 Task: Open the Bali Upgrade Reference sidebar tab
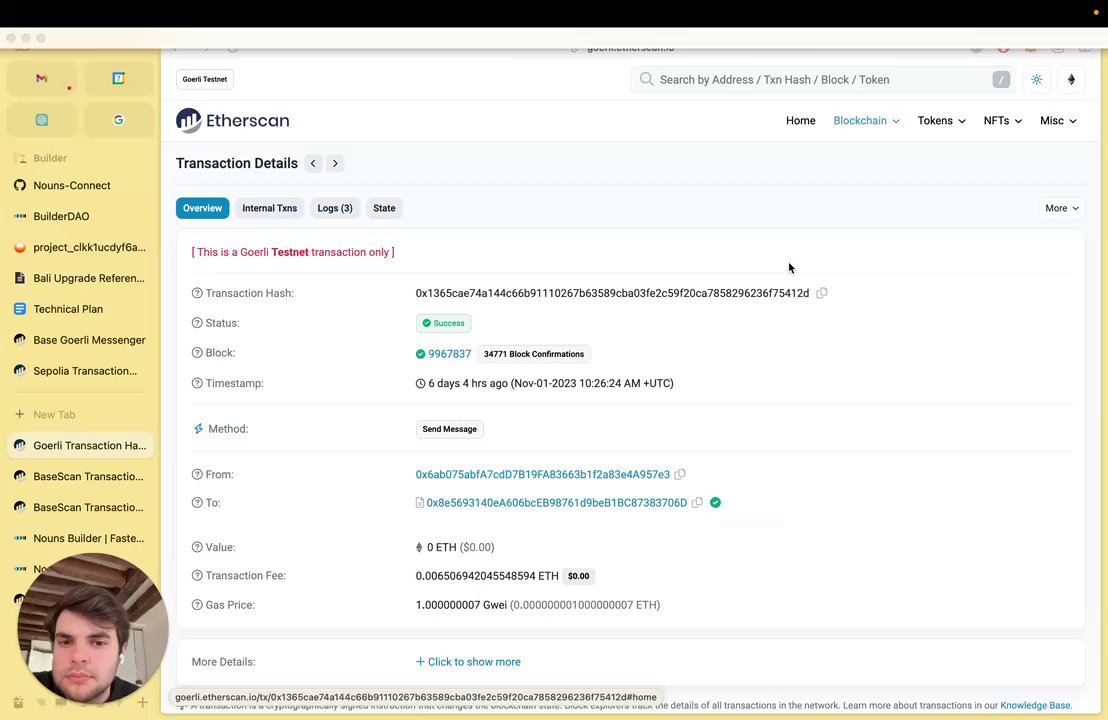81,278
